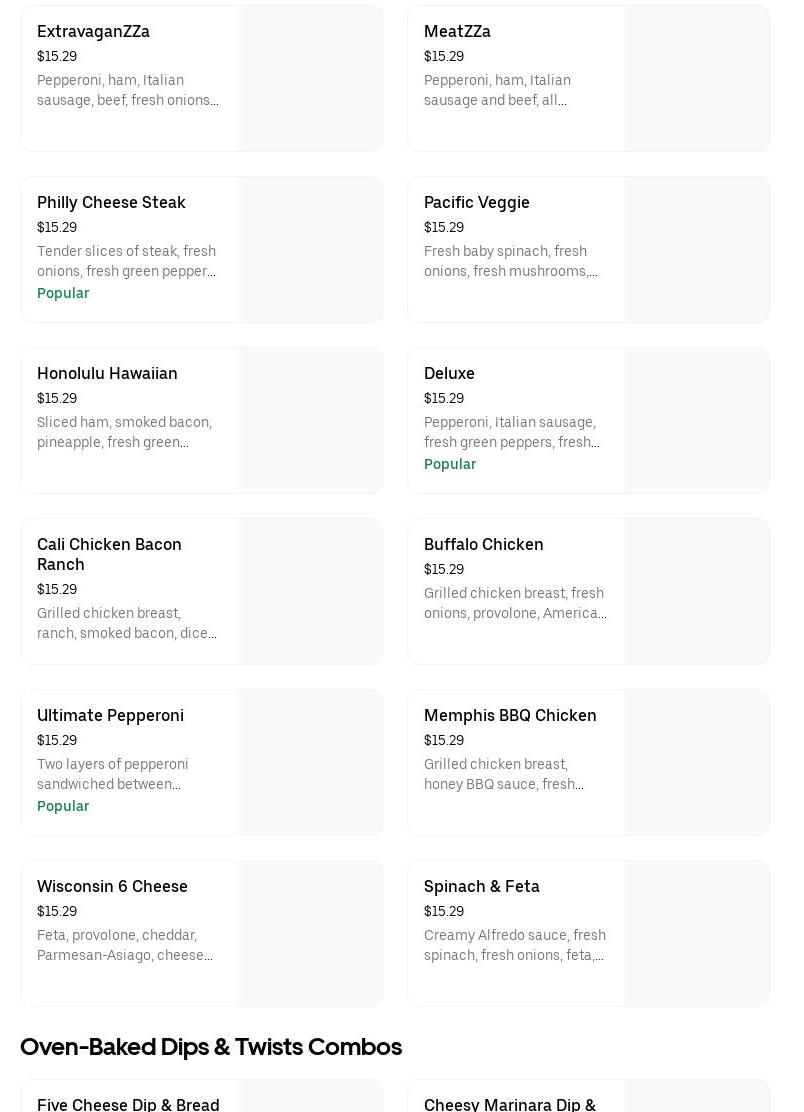Screen dimensions: 804x1112
Task: Select the MeatZZa pizza title
Action: pos(457,32)
